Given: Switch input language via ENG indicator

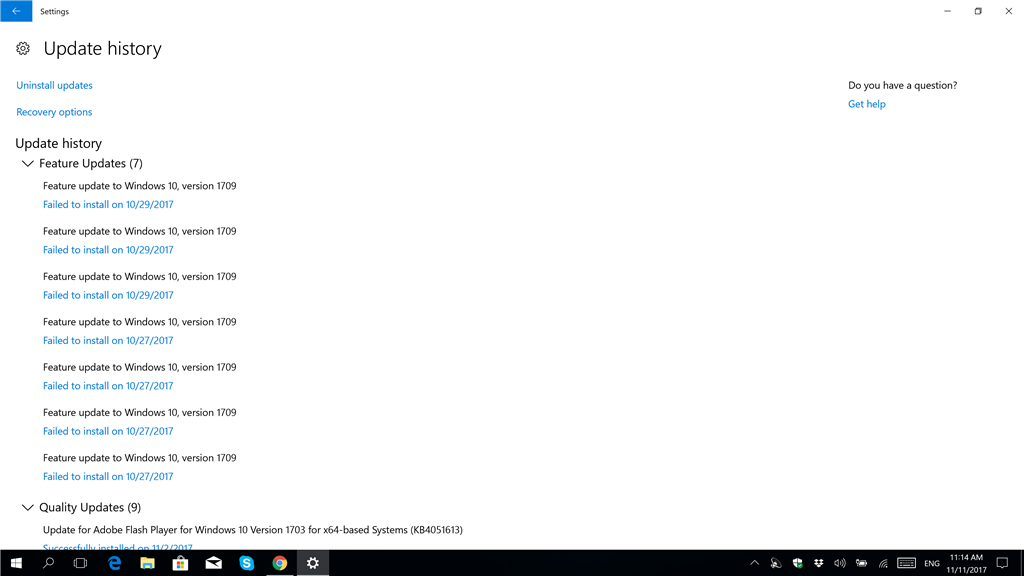Looking at the screenshot, I should coord(932,563).
